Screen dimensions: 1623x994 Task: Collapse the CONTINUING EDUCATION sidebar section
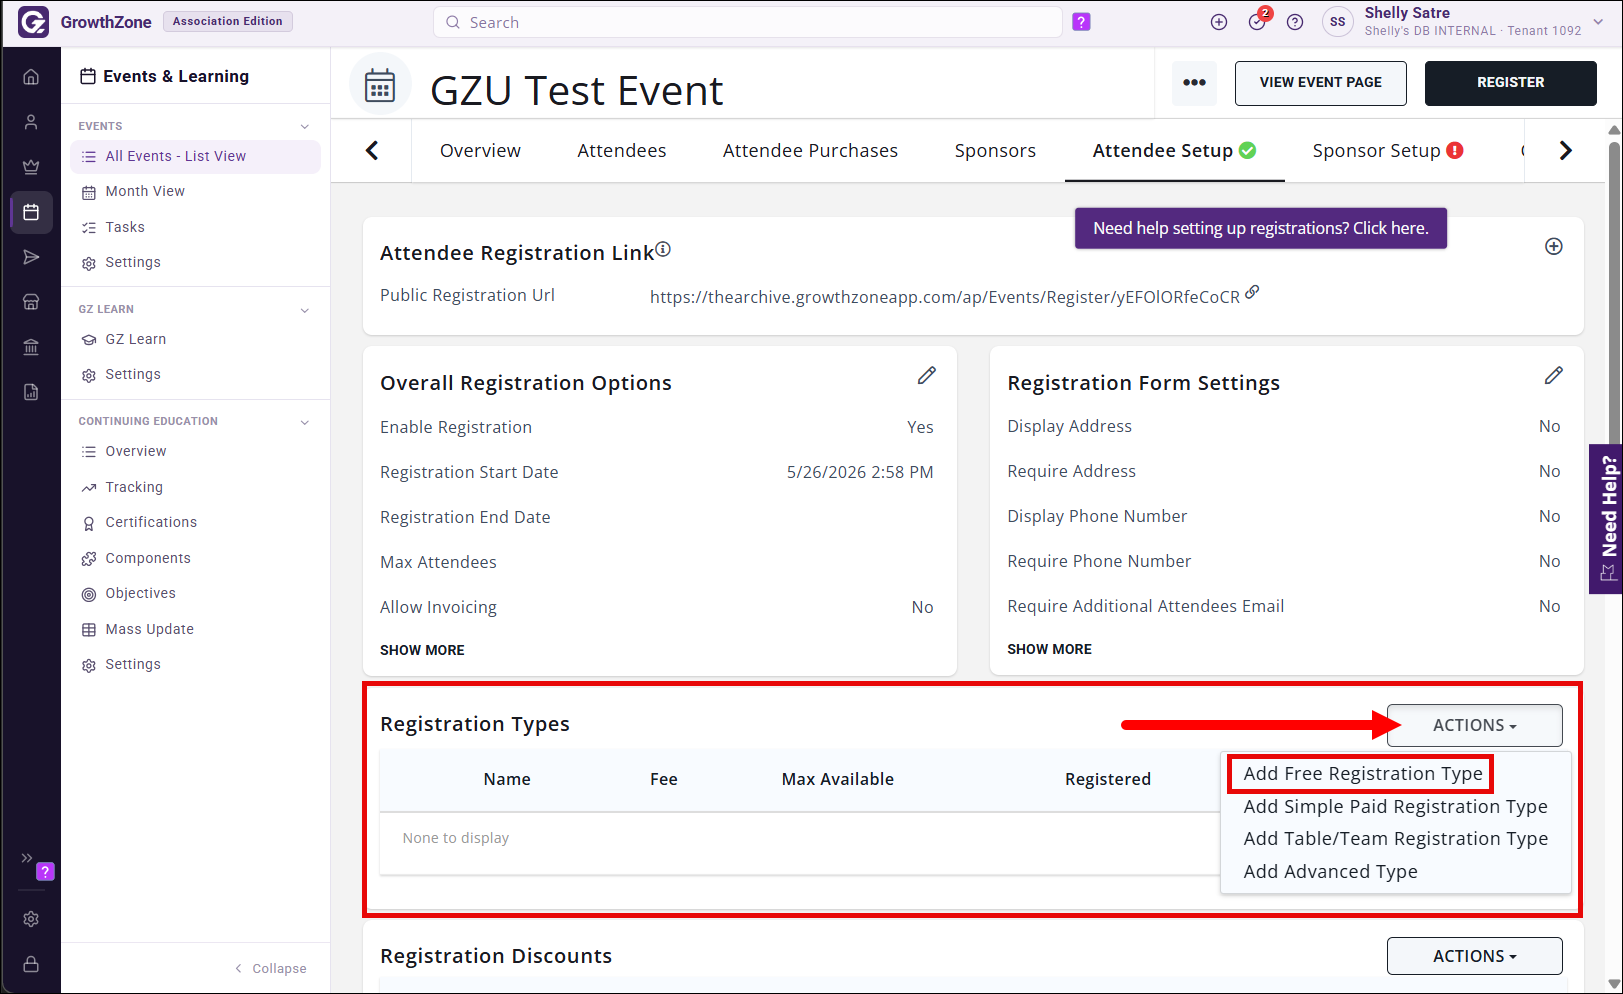point(305,422)
